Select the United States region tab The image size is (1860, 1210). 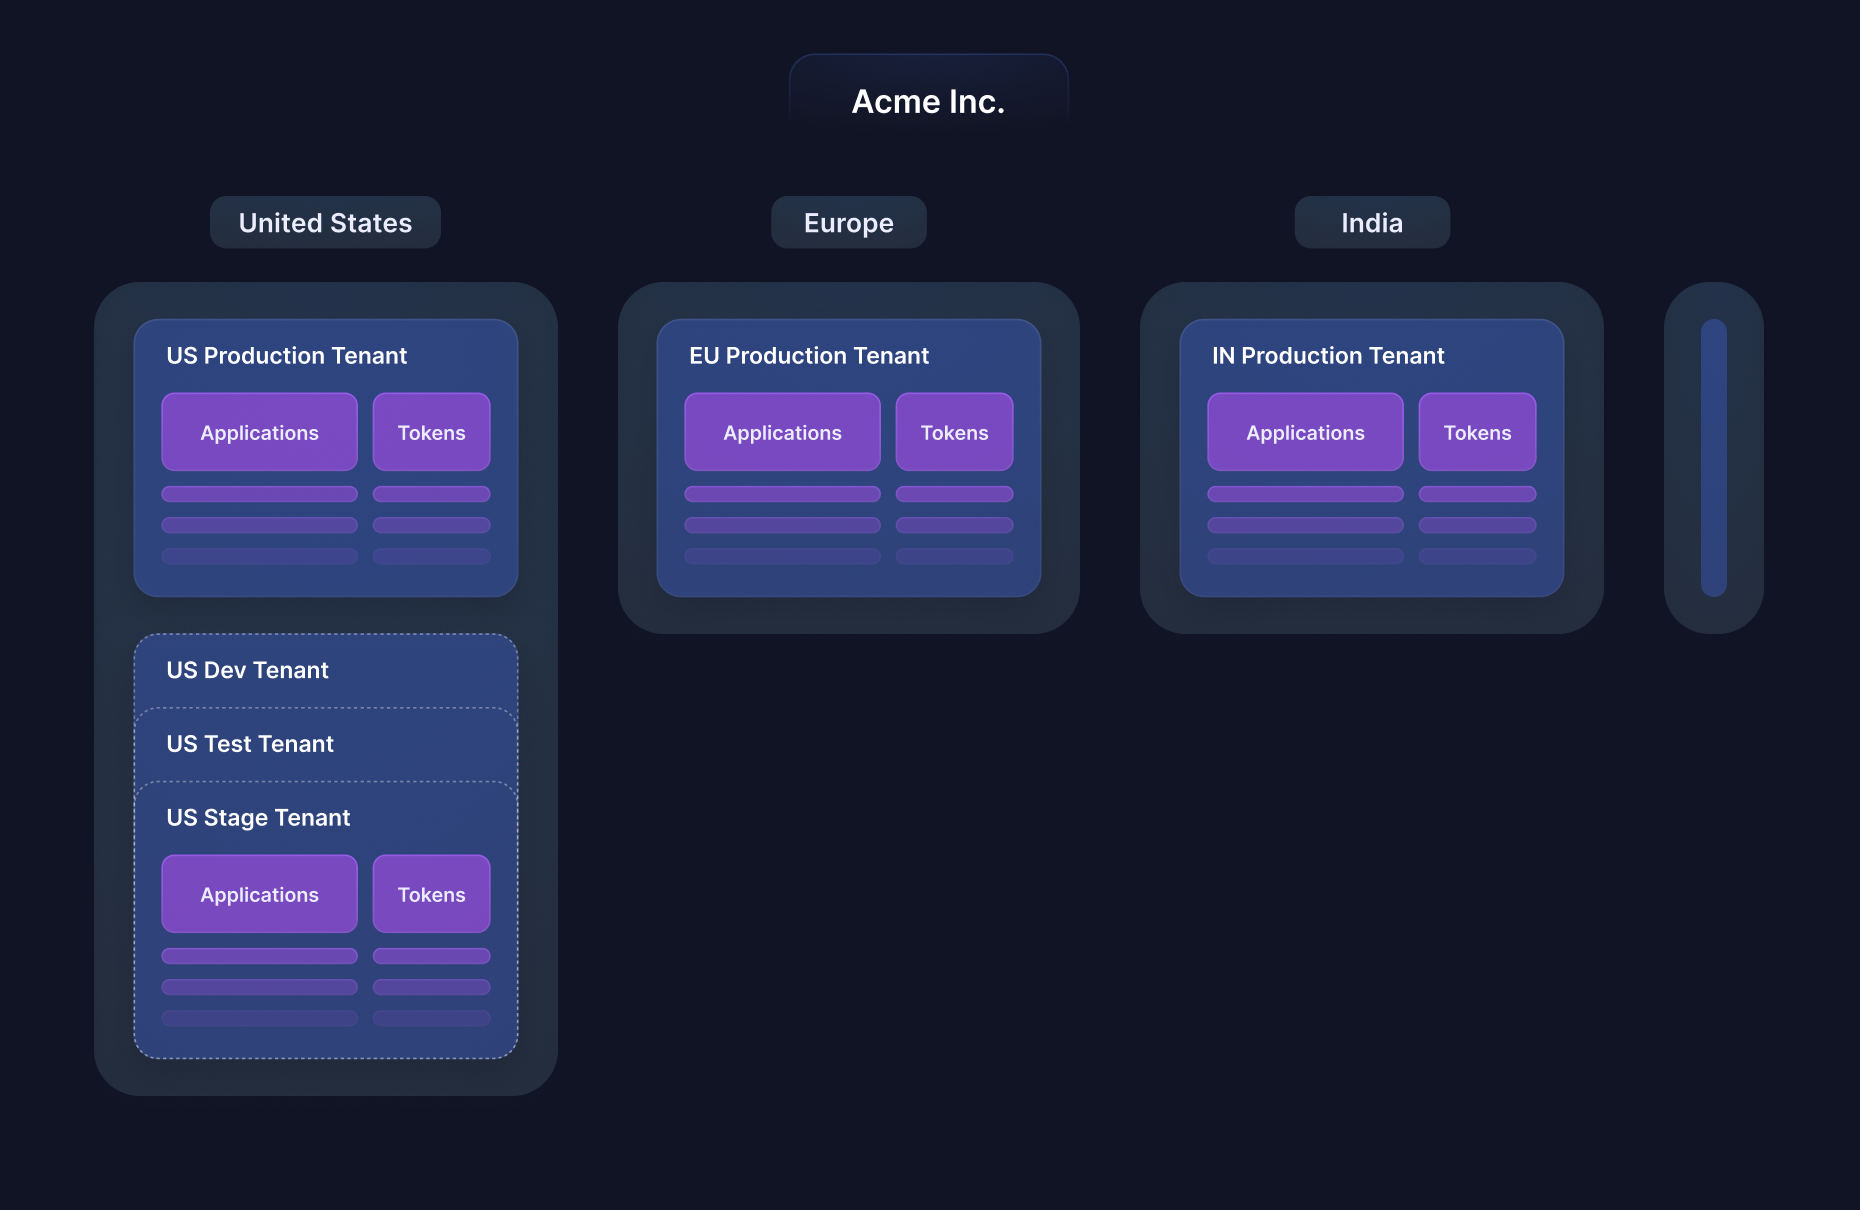coord(325,222)
